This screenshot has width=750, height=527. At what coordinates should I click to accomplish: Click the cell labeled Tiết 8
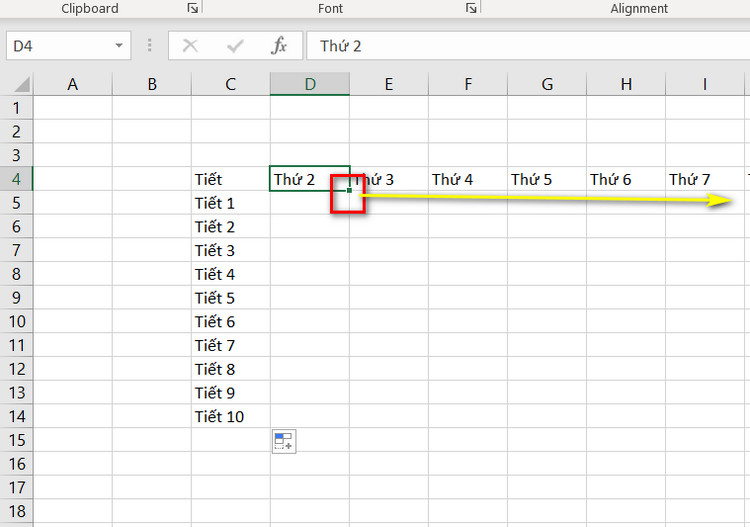pyautogui.click(x=231, y=369)
